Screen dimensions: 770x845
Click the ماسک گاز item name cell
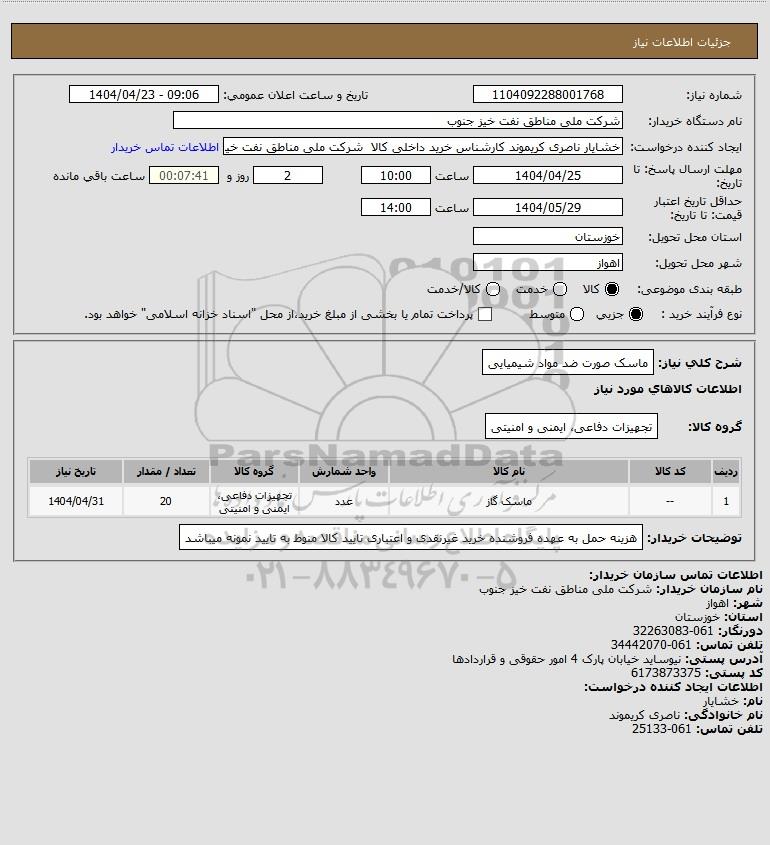[x=509, y=502]
